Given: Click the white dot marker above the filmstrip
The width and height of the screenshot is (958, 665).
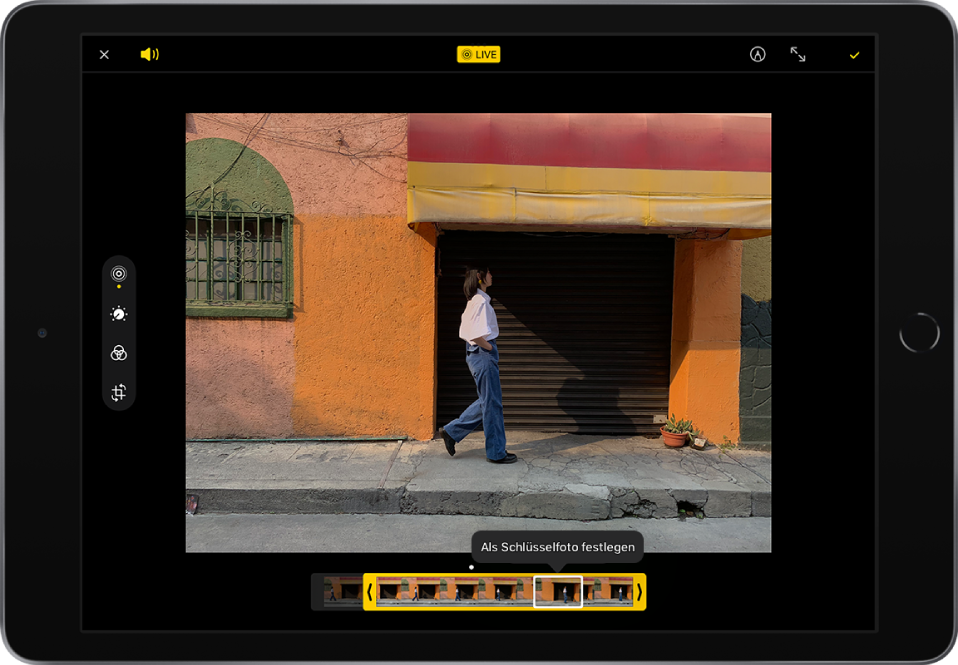Looking at the screenshot, I should tap(472, 567).
